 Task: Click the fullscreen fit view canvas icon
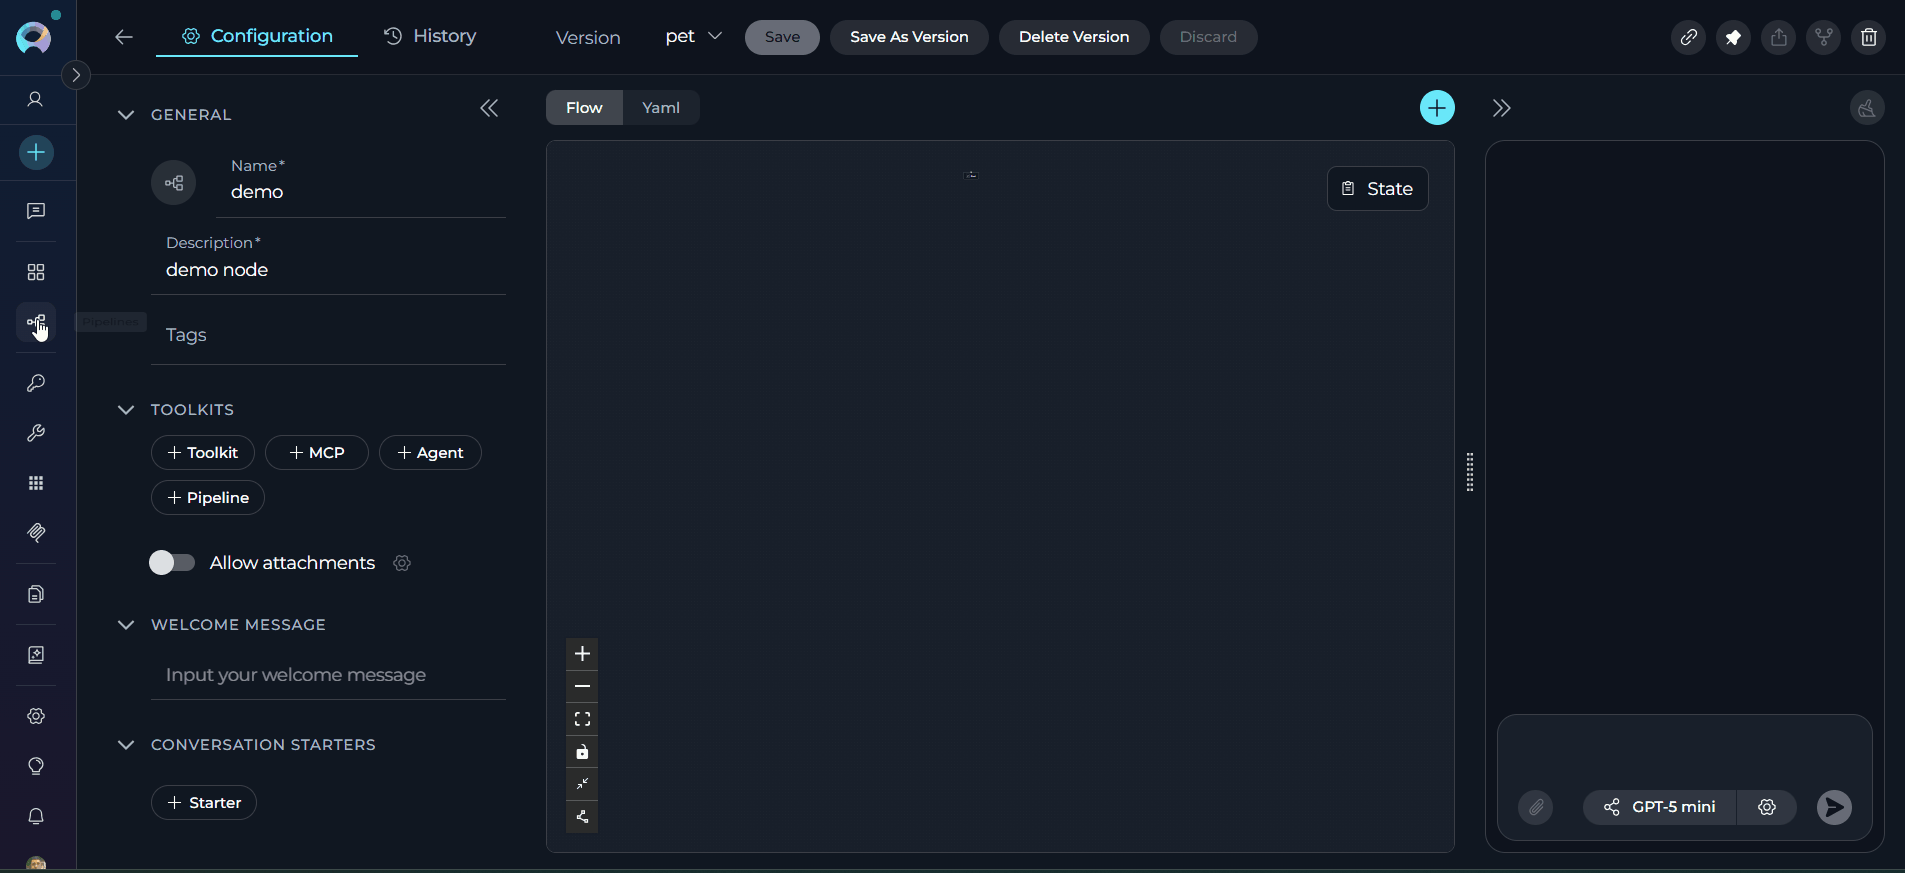(582, 719)
